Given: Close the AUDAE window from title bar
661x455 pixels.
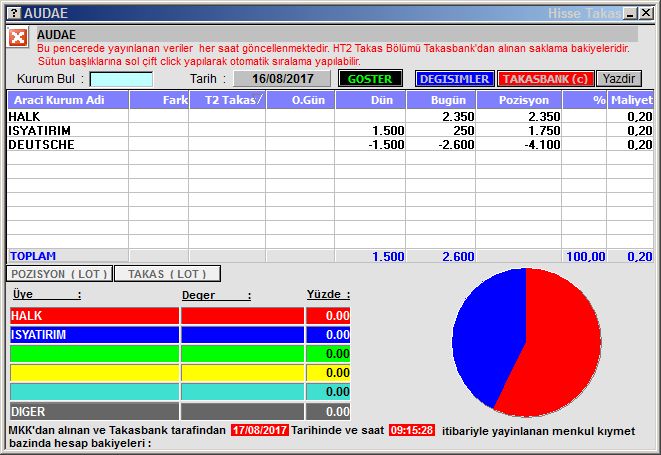Looking at the screenshot, I should coord(646,13).
